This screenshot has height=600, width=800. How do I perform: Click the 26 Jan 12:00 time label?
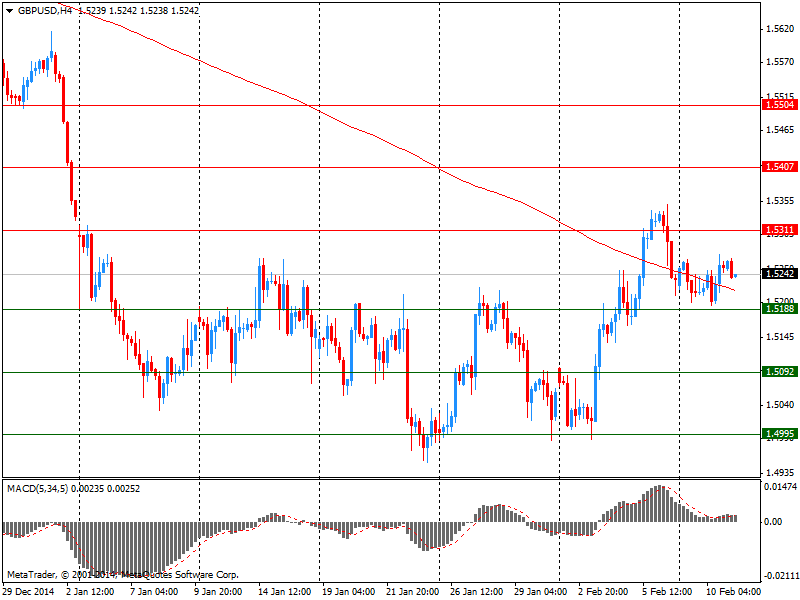[x=477, y=591]
